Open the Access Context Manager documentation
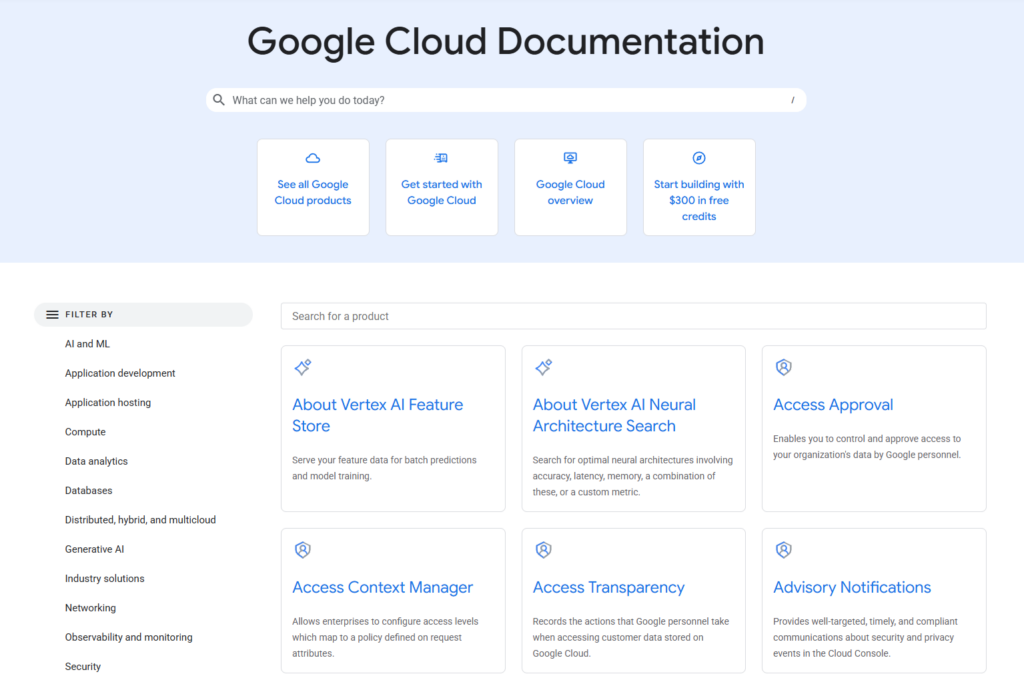1024x678 pixels. 383,587
